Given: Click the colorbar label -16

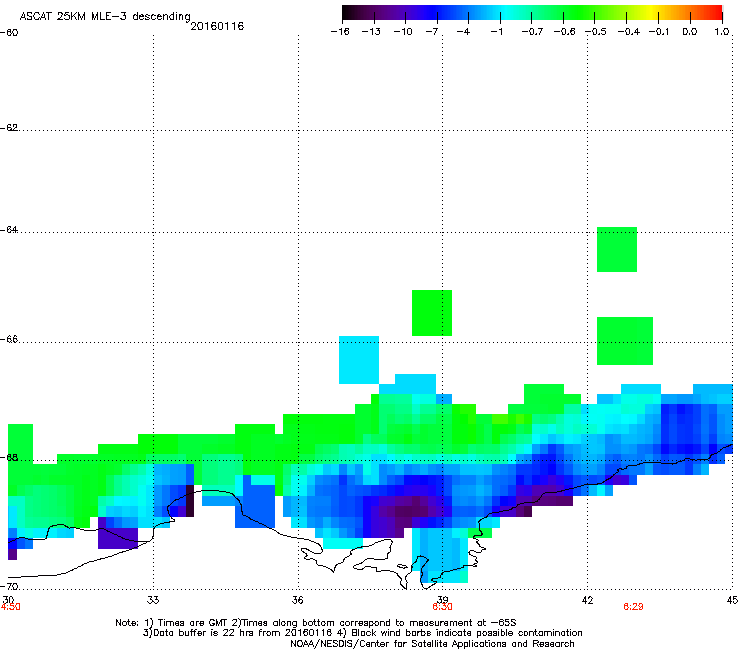Looking at the screenshot, I should 340,32.
